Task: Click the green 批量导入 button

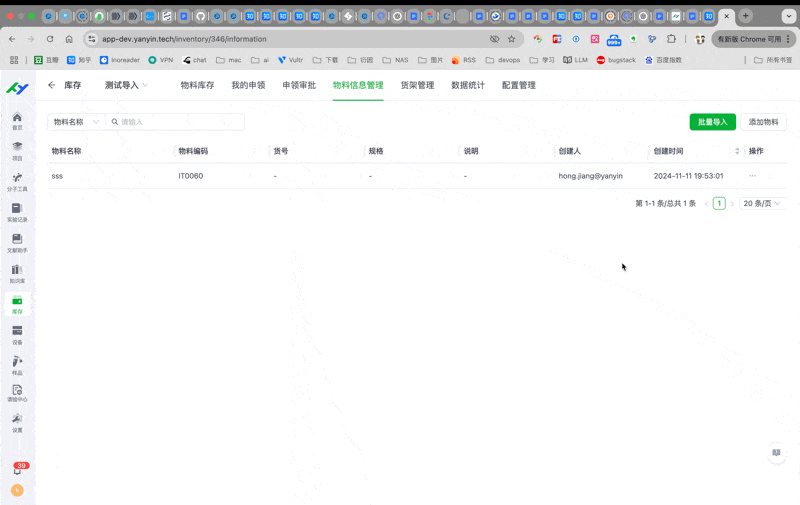Action: click(712, 122)
